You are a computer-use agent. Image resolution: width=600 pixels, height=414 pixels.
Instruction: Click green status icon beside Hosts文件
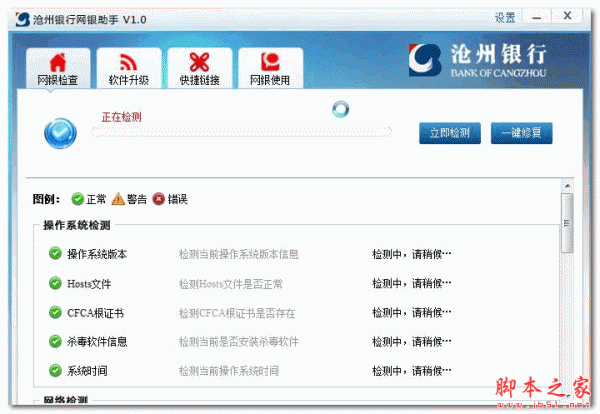tap(55, 283)
